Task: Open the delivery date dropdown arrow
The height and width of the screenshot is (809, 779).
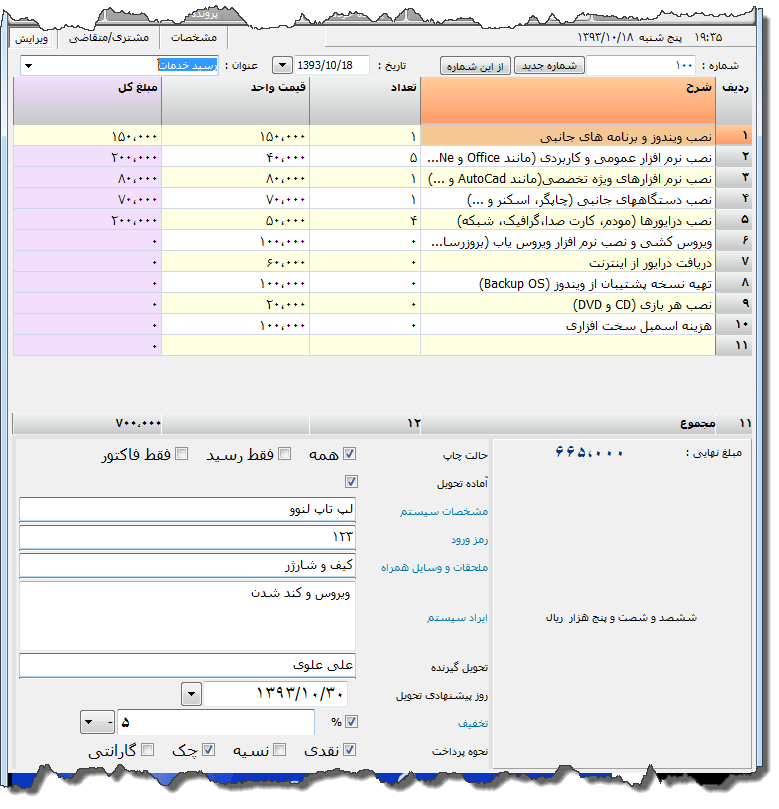Action: click(x=191, y=694)
